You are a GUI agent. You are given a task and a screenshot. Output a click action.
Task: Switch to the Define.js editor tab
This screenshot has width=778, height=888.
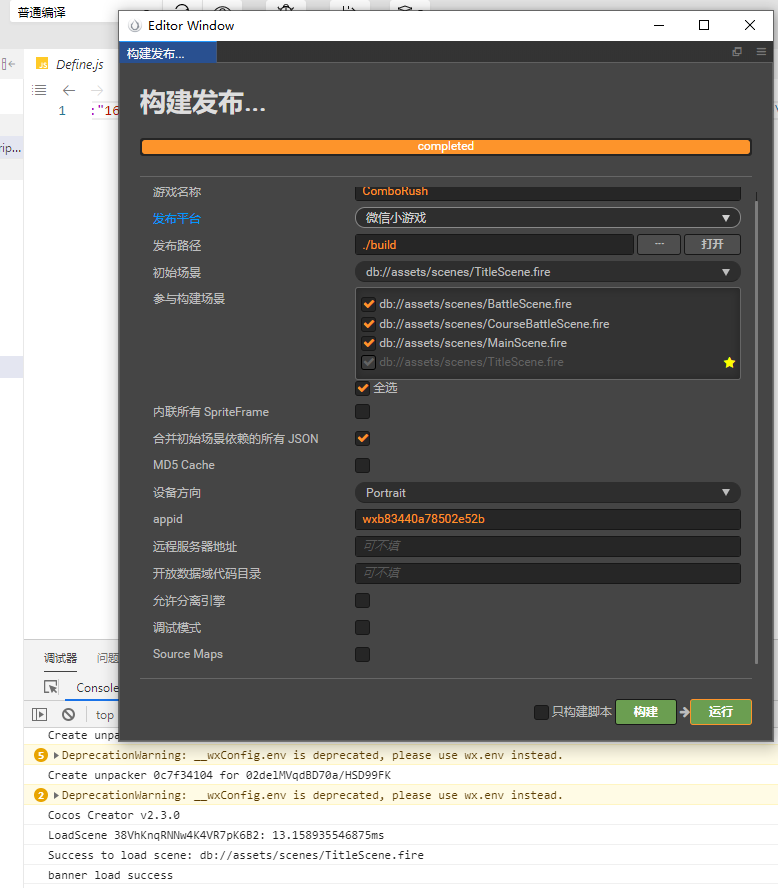click(71, 64)
